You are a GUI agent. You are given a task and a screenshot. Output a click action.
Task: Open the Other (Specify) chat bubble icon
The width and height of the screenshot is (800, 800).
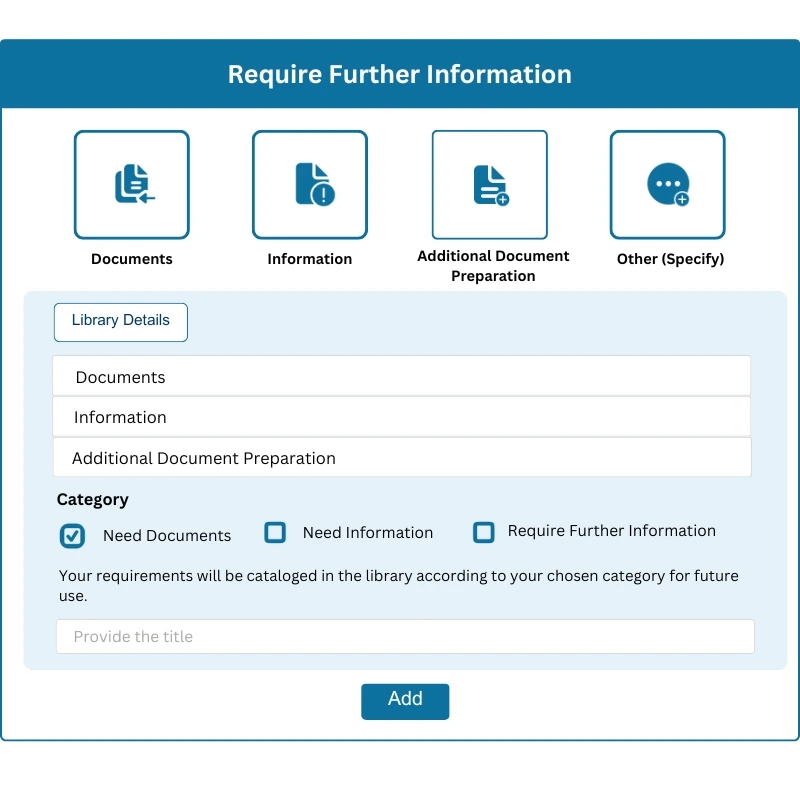pos(667,184)
